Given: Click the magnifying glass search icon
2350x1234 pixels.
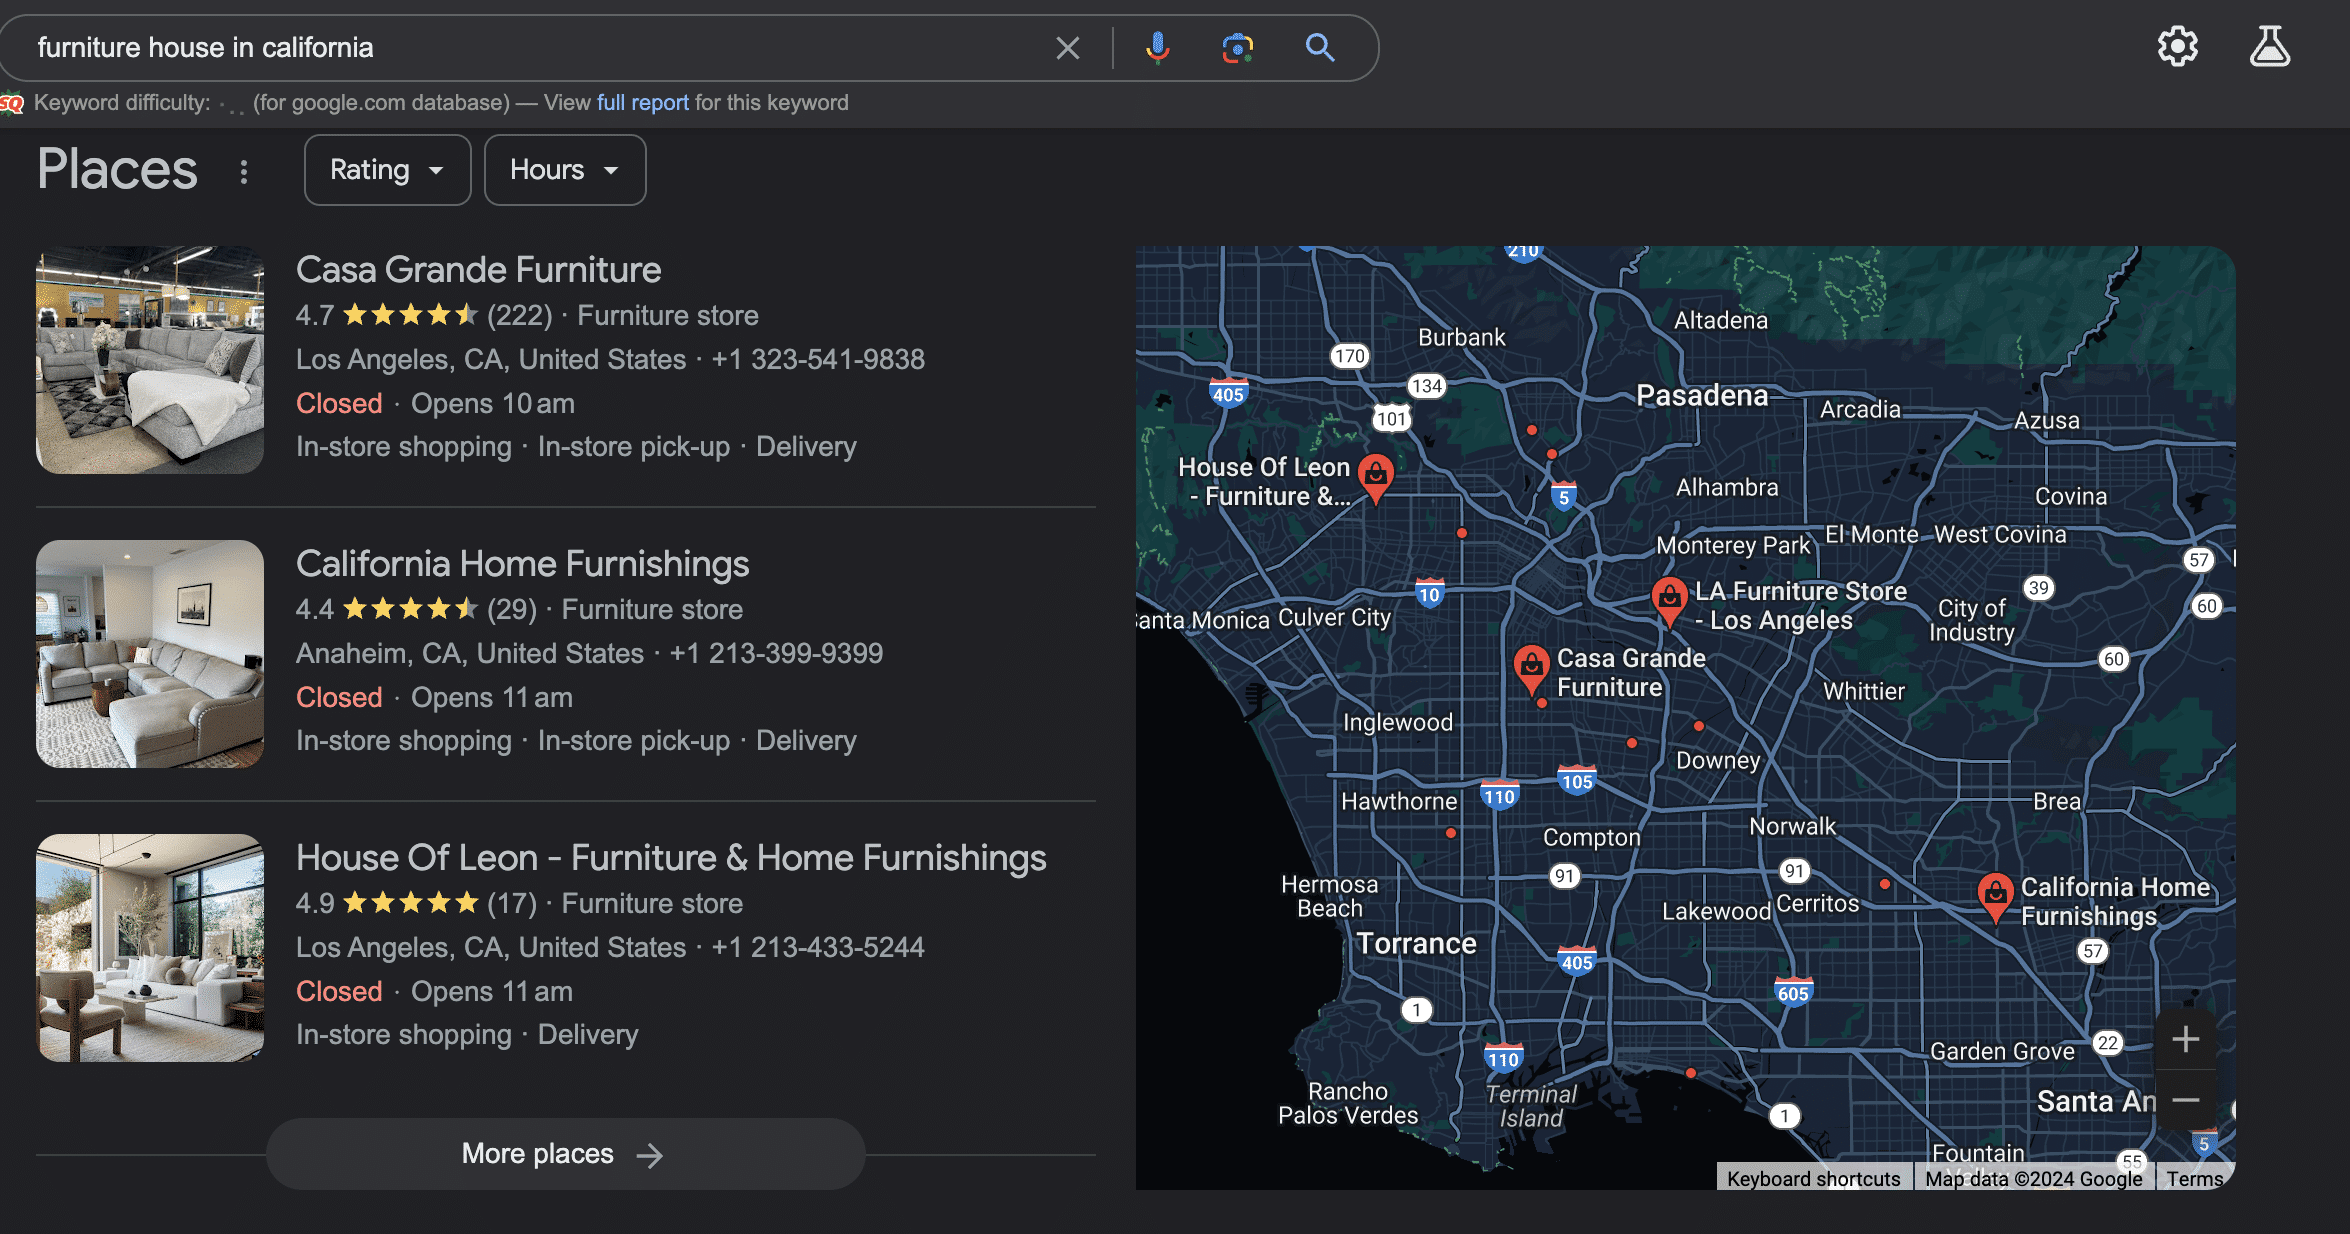Looking at the screenshot, I should [x=1320, y=47].
